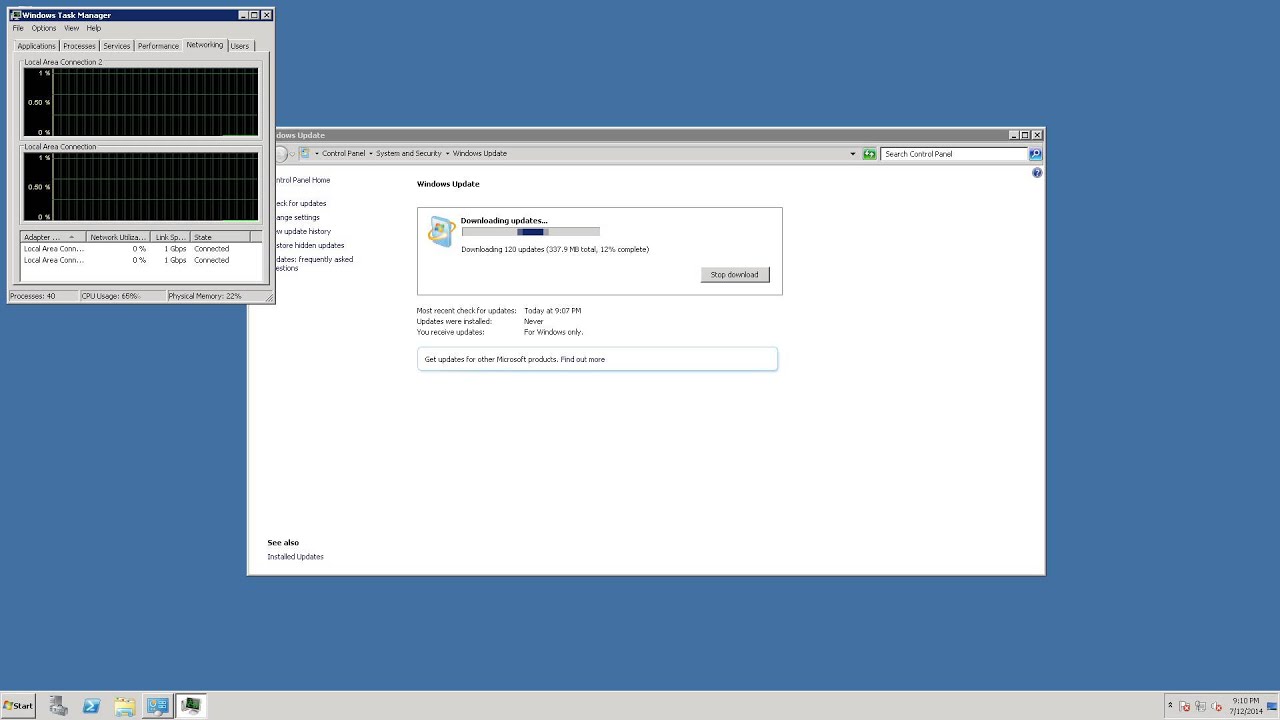
Task: Switch to the Processes tab
Action: pos(79,46)
